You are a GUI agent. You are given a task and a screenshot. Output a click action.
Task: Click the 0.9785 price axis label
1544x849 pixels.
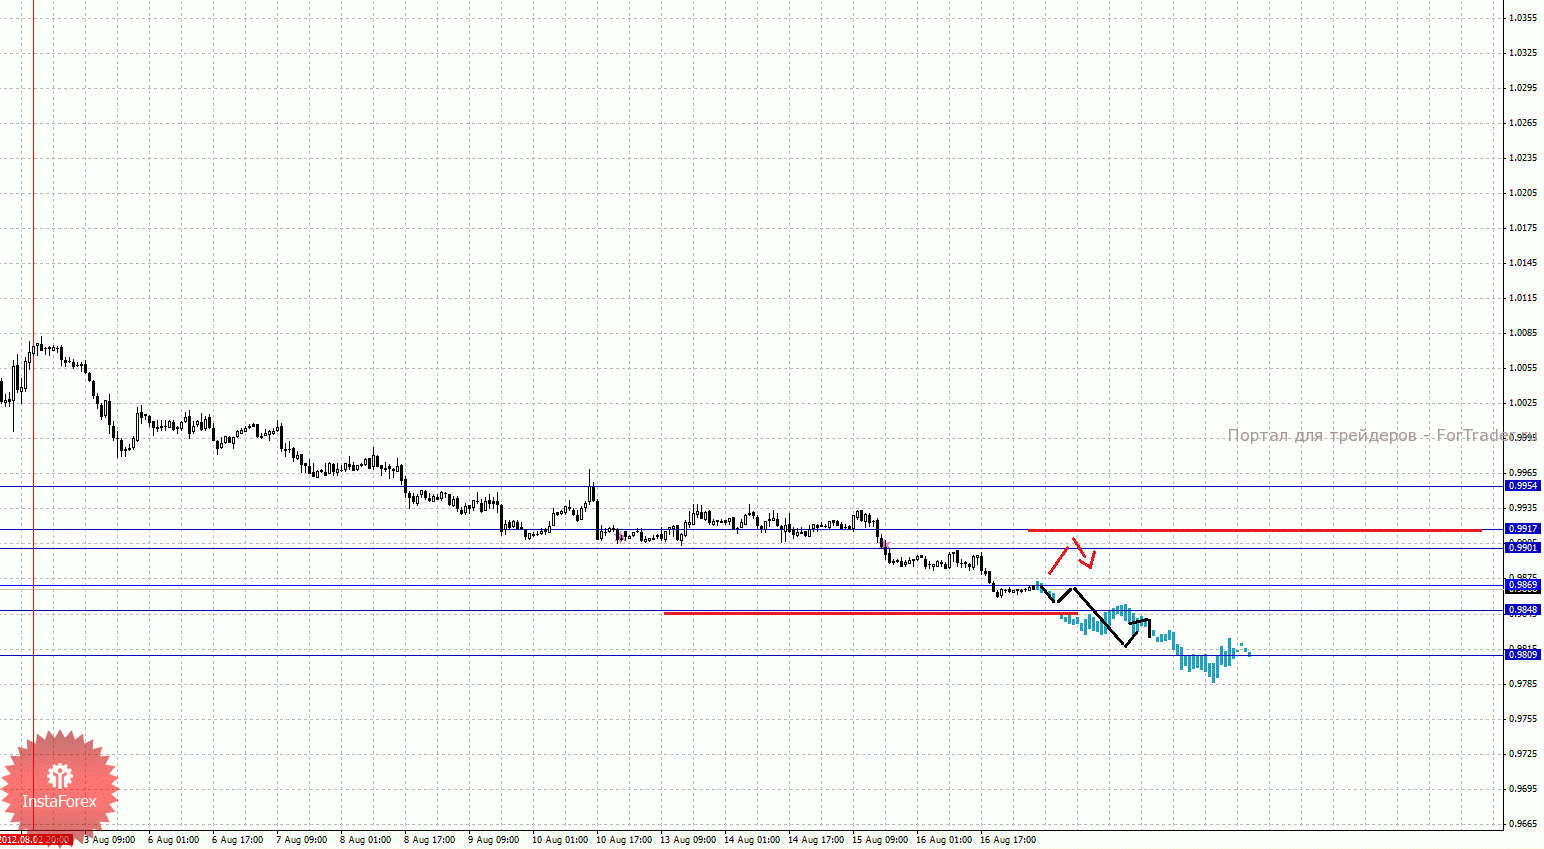[1523, 684]
